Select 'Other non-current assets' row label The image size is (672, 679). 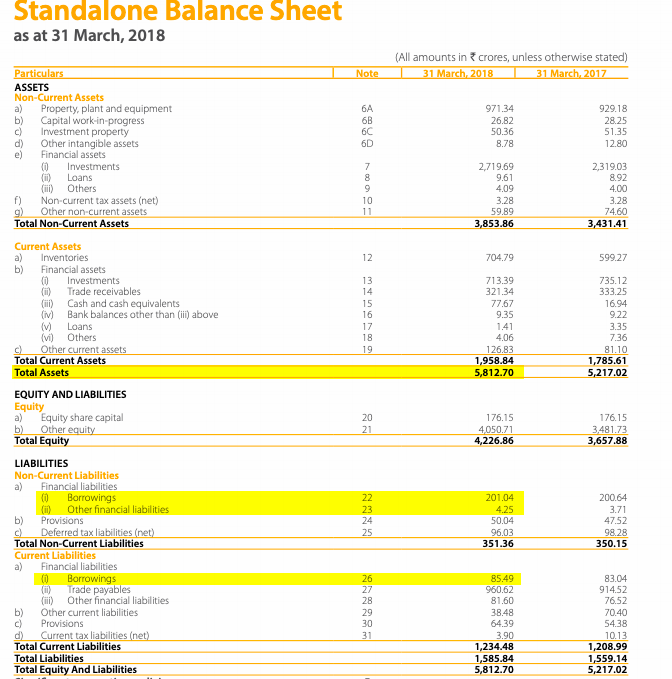pyautogui.click(x=94, y=211)
